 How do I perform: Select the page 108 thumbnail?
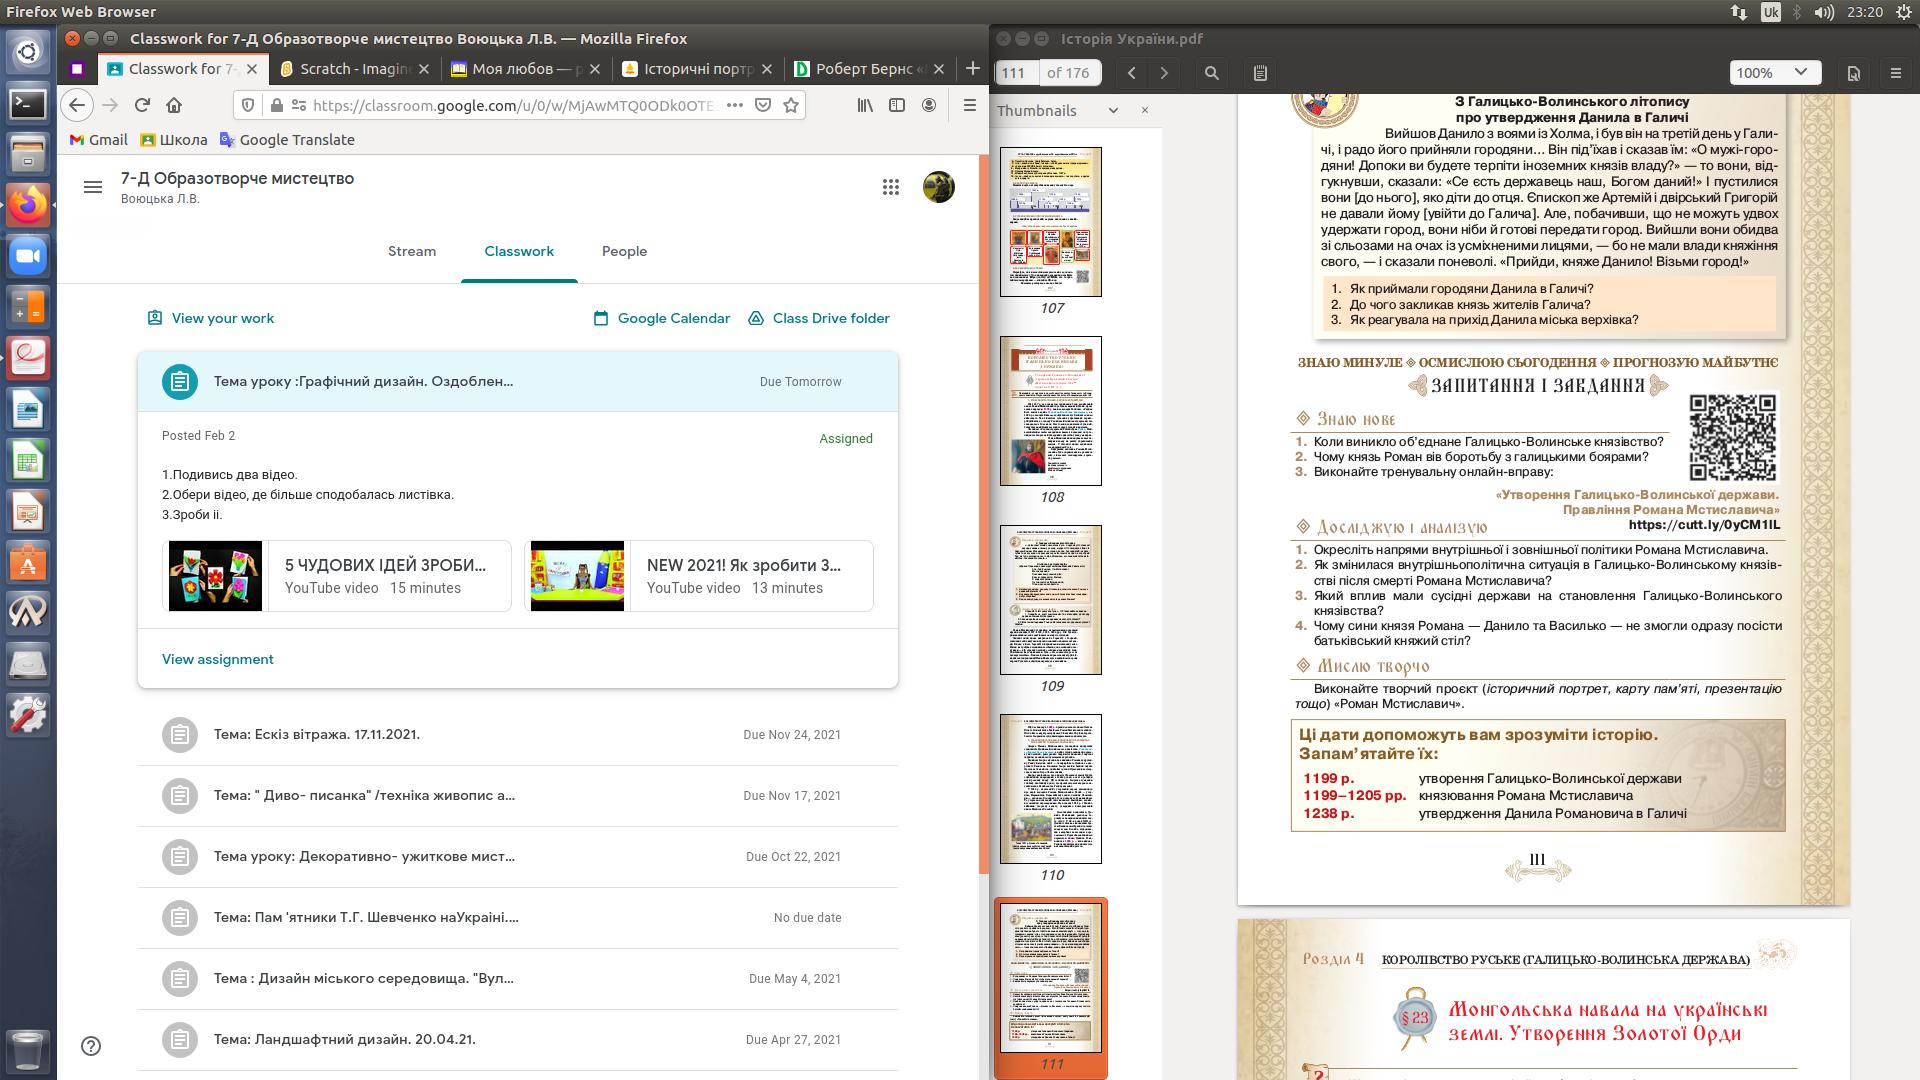[x=1051, y=411]
